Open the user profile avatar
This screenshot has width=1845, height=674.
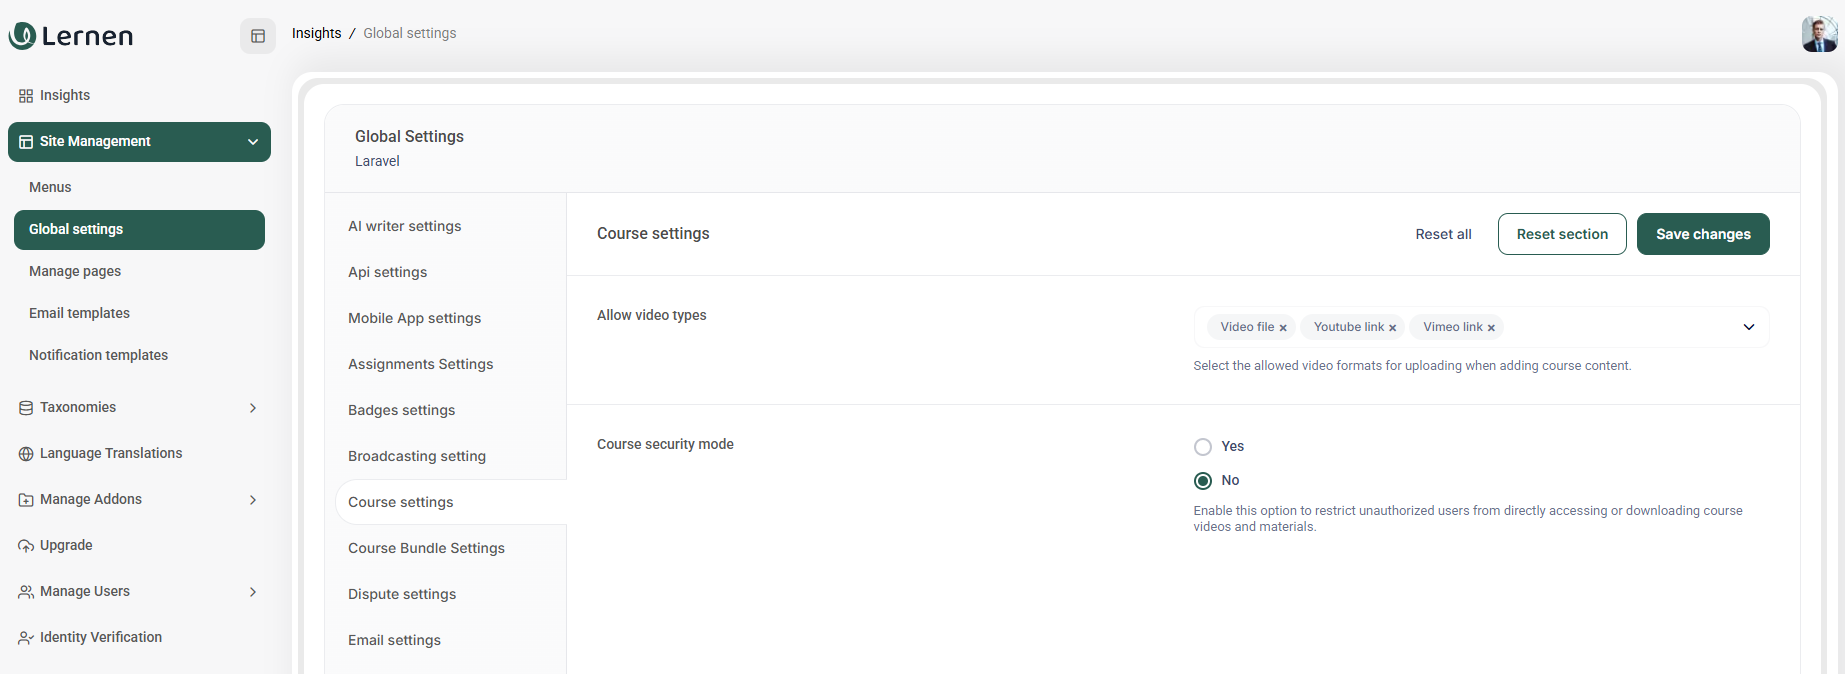(1819, 34)
